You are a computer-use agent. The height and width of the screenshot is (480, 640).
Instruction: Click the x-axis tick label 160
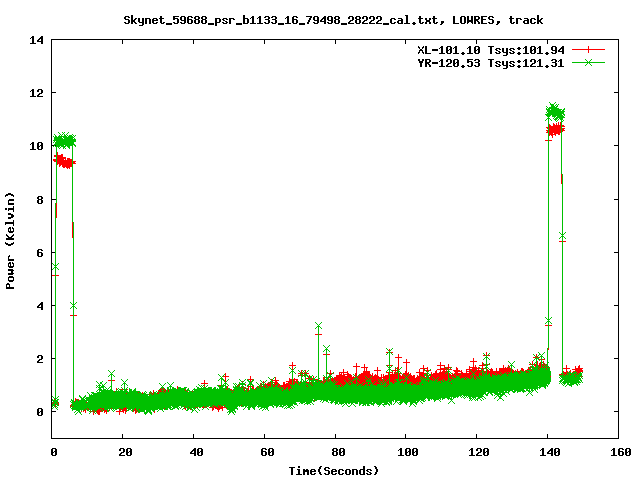pyautogui.click(x=620, y=452)
